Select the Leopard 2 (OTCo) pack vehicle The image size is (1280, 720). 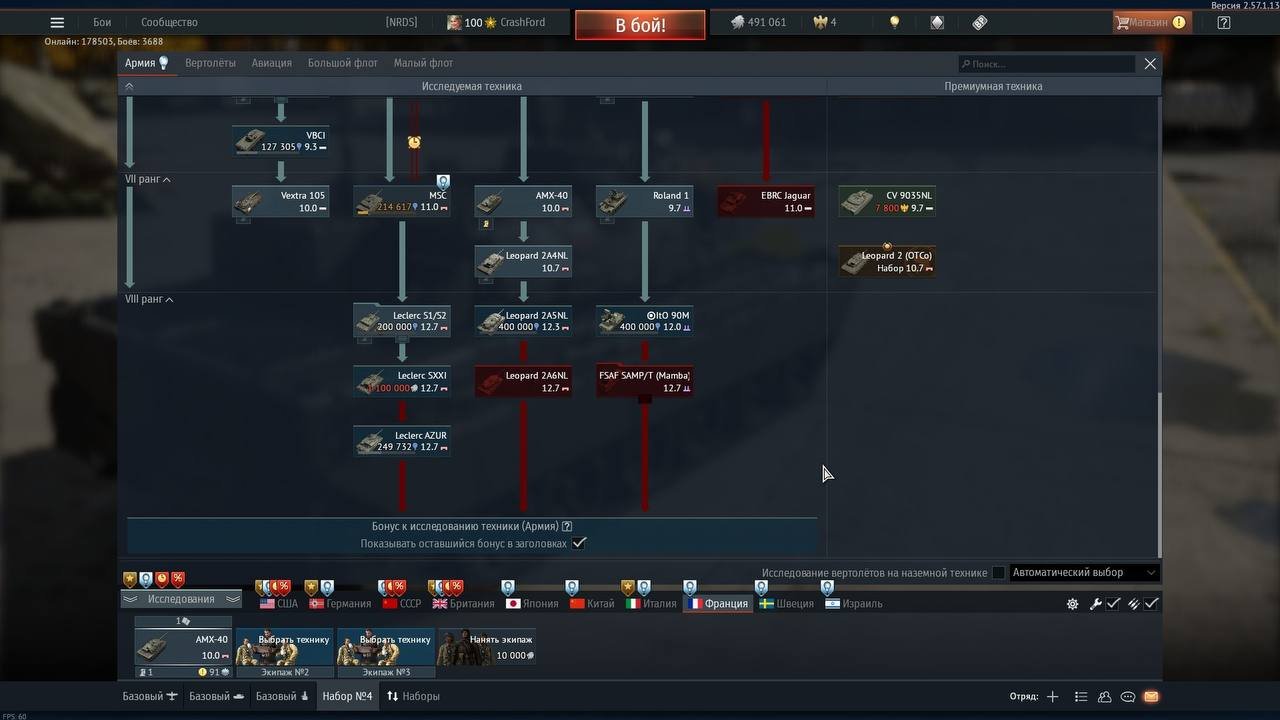887,262
